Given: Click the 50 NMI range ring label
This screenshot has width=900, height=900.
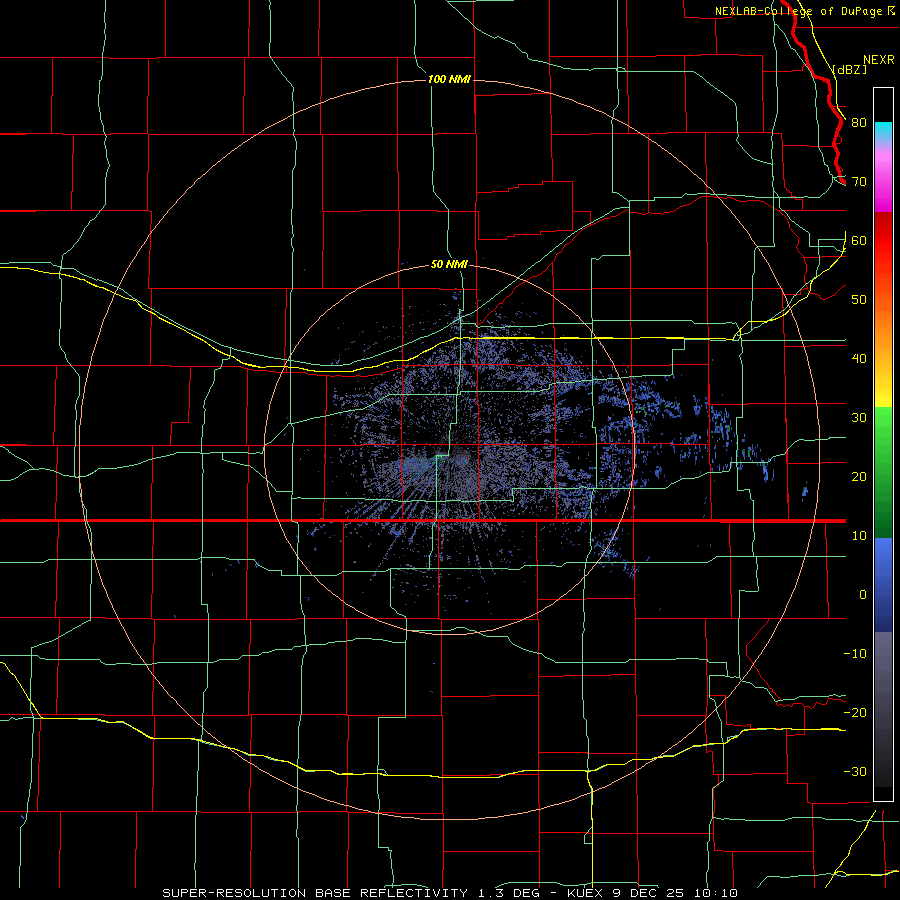Looking at the screenshot, I should pos(449,265).
